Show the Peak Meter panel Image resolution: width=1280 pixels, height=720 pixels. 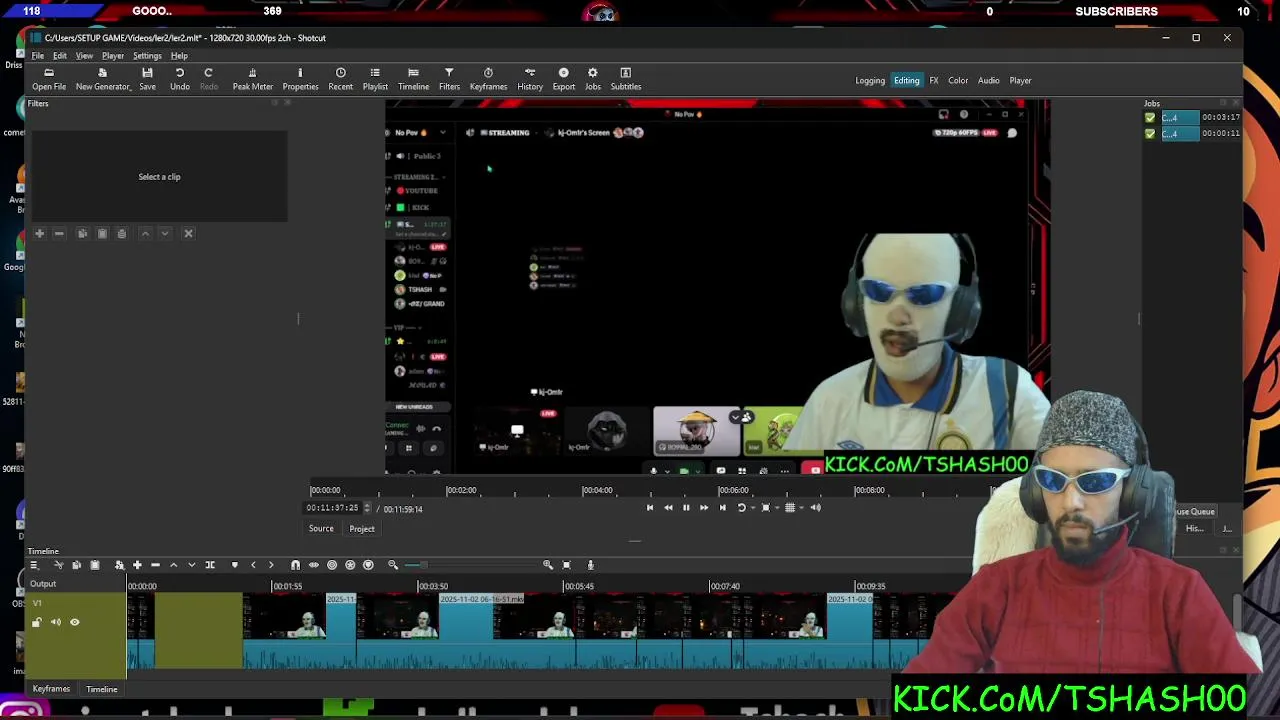click(253, 79)
